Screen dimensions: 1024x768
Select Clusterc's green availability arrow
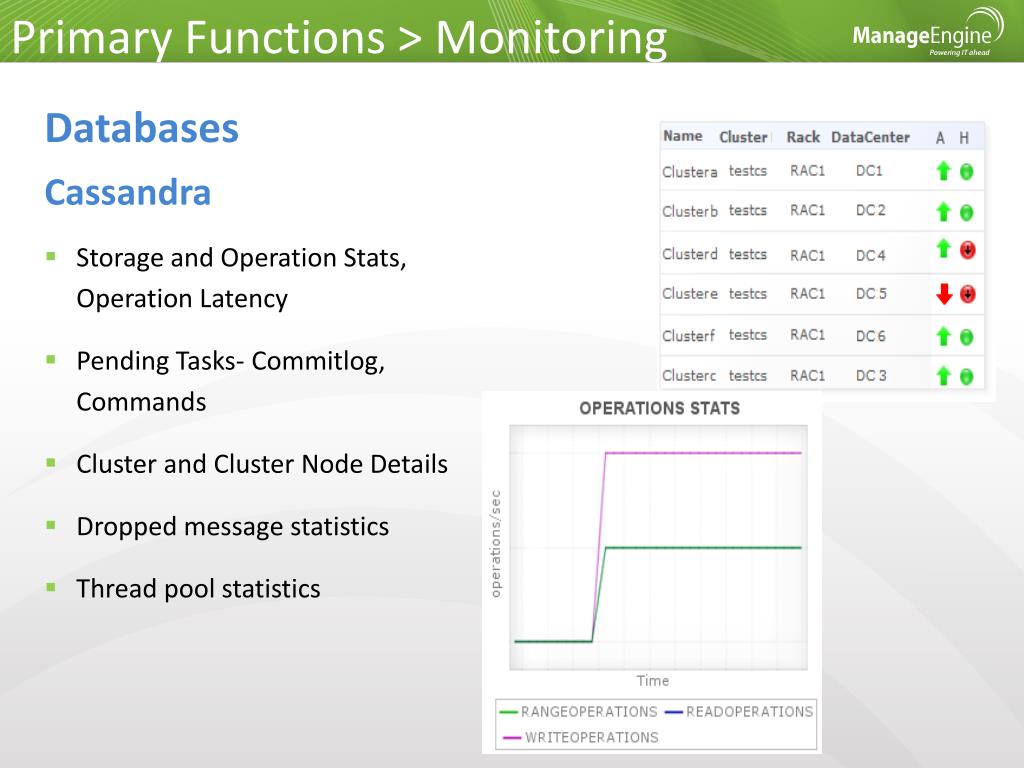click(943, 376)
